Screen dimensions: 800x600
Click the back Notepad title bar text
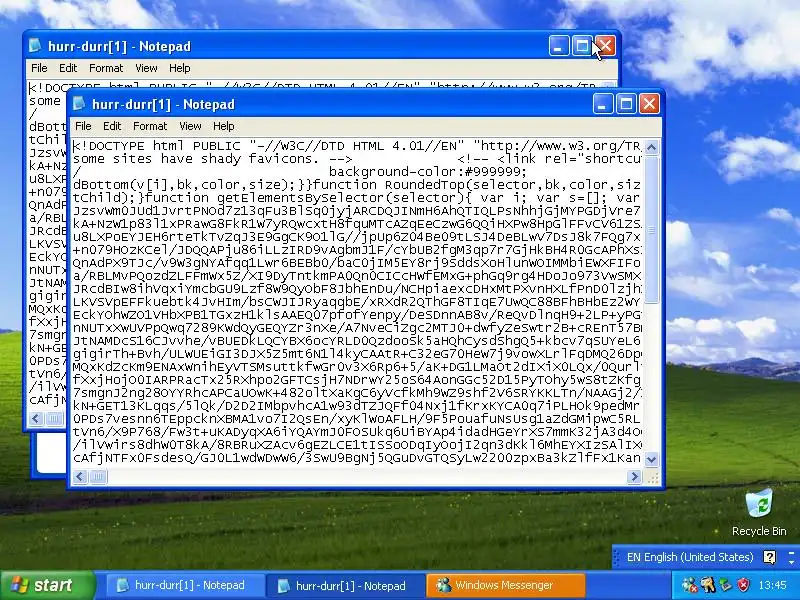tap(119, 46)
